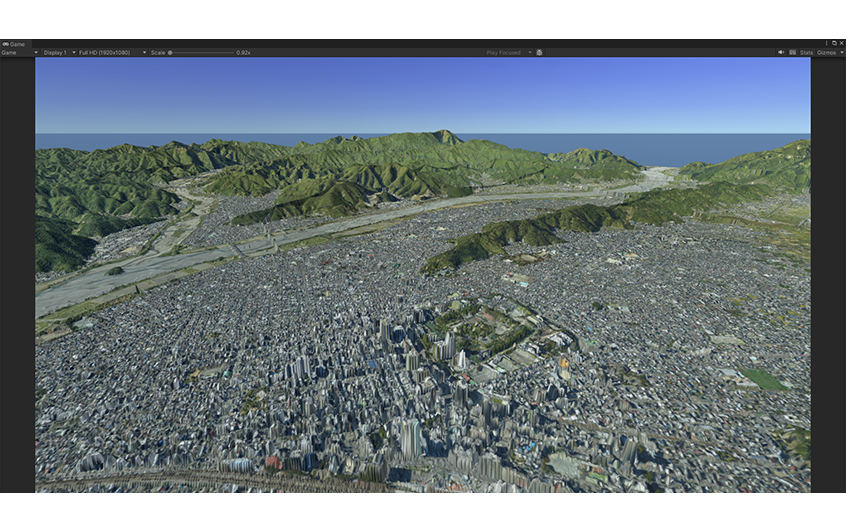Select the Game tab
This screenshot has height=532, width=846.
click(14, 44)
